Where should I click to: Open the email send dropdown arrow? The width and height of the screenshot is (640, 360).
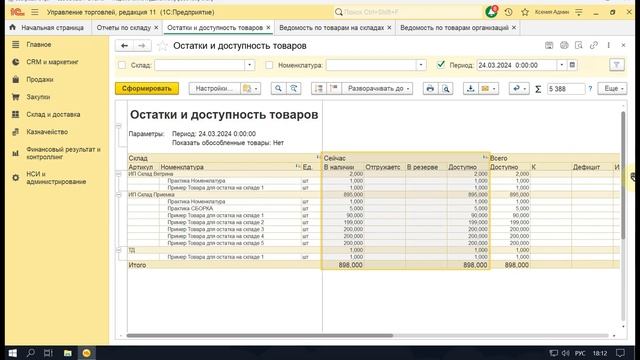(494, 89)
